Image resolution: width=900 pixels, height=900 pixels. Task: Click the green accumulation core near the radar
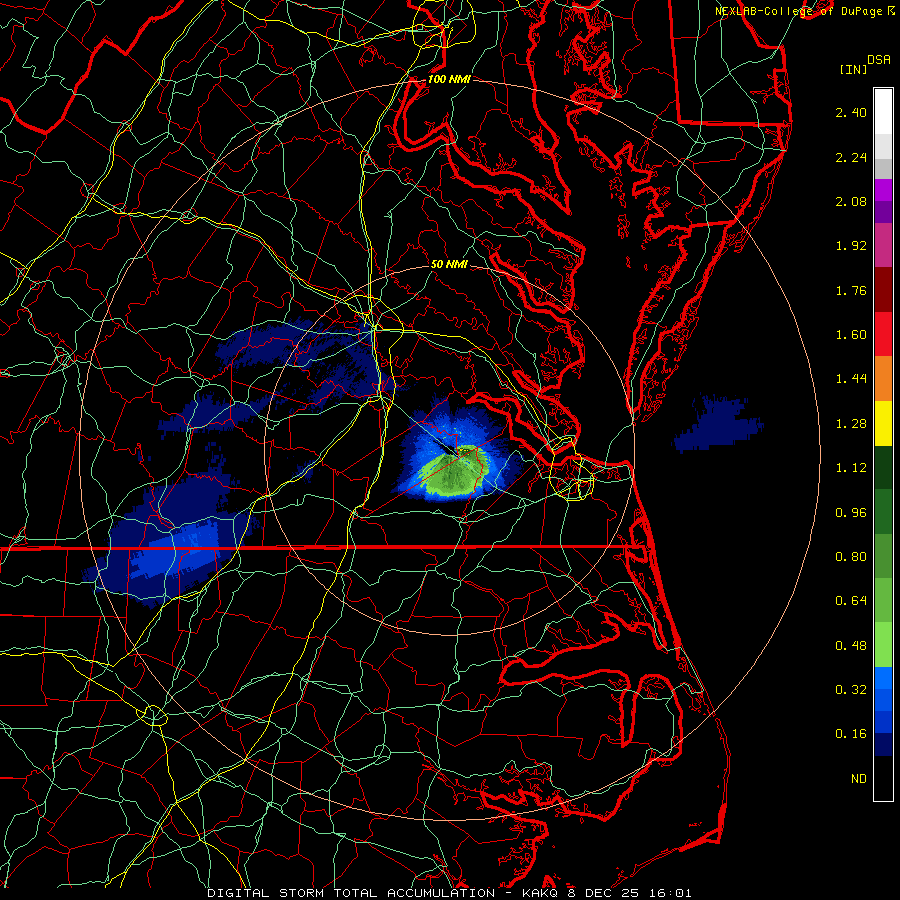[x=453, y=472]
